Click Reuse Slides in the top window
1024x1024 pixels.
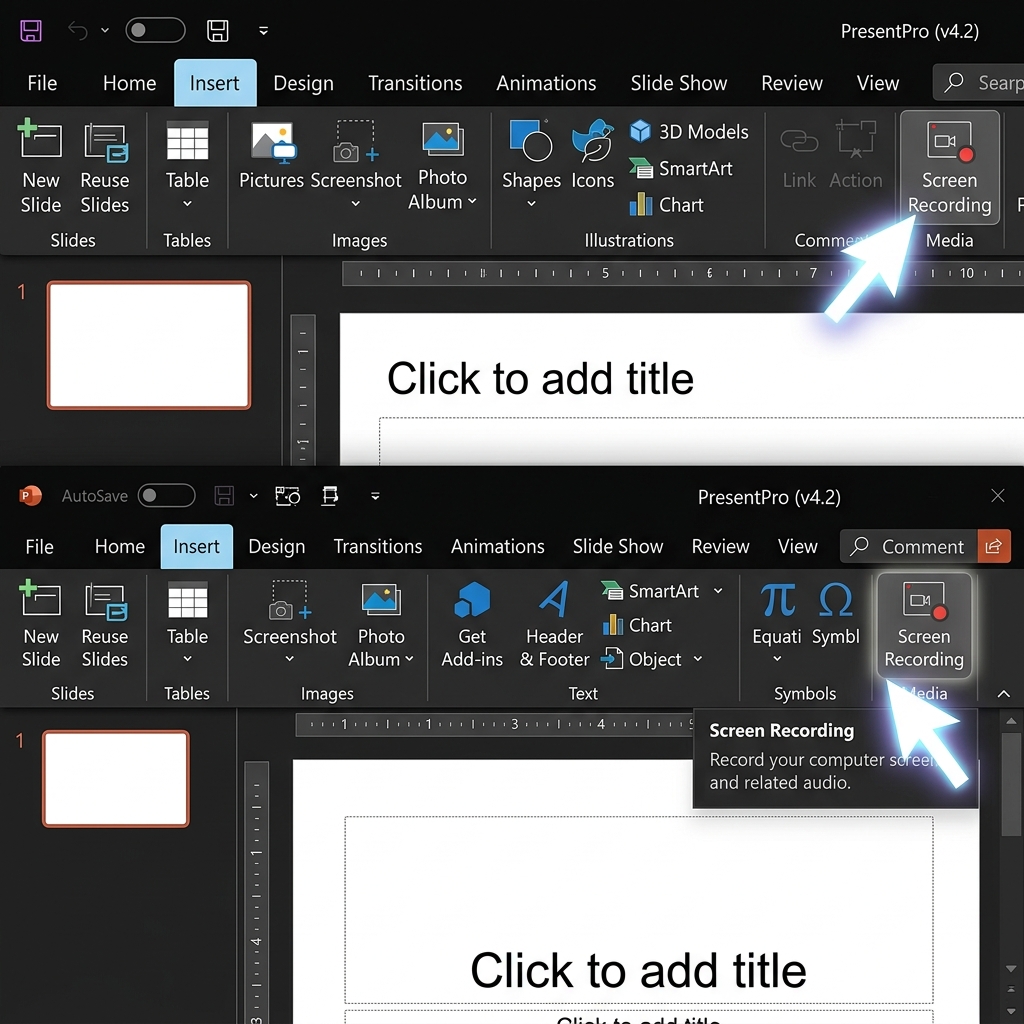[x=104, y=167]
